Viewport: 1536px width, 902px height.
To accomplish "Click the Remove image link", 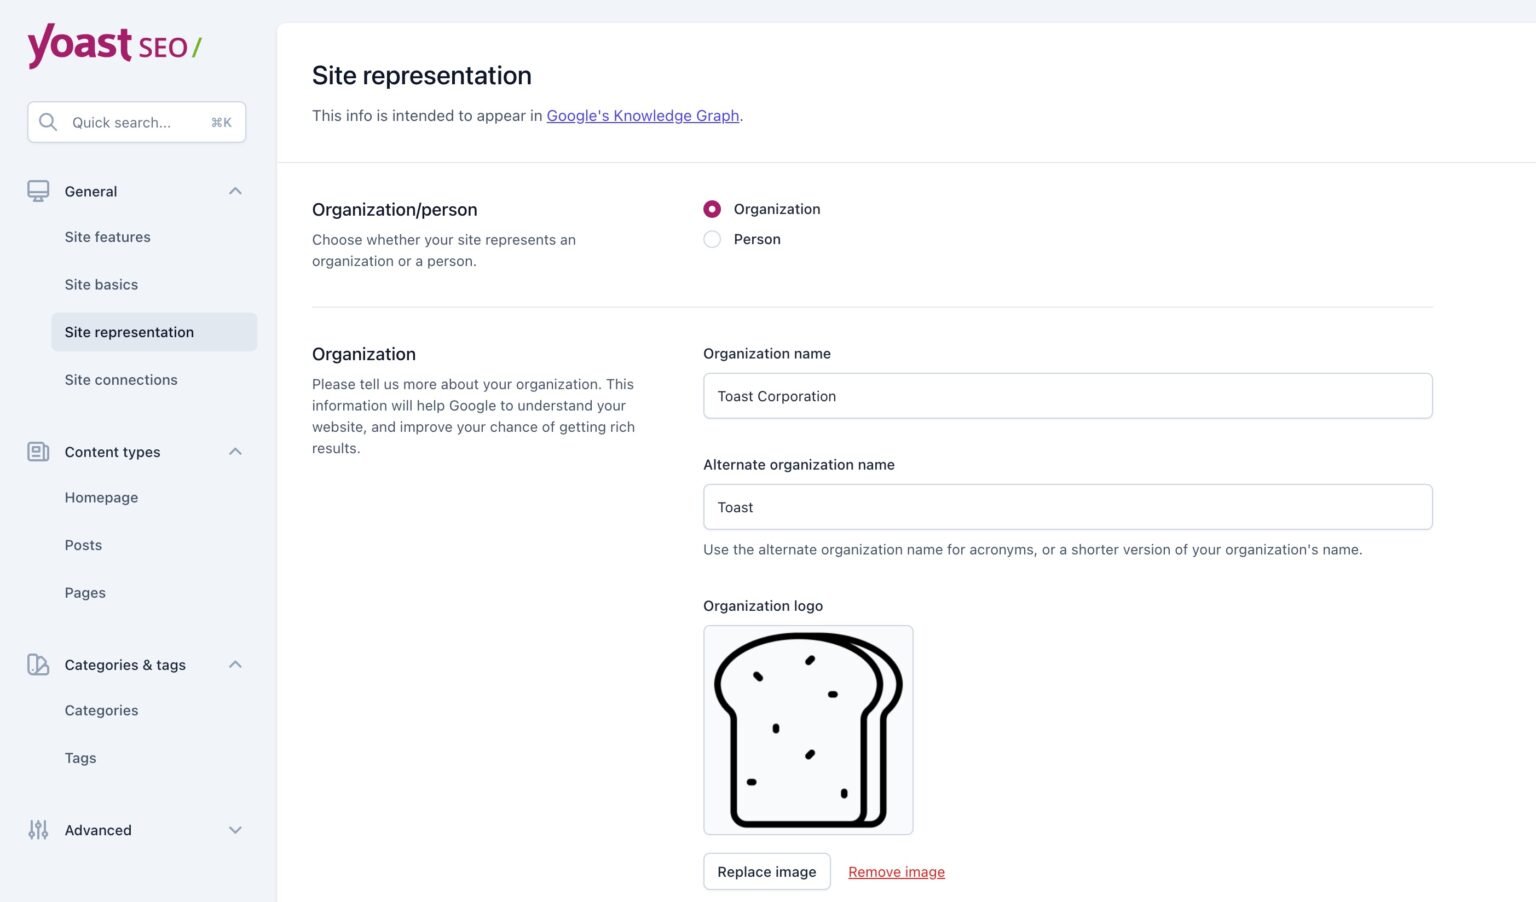I will 896,871.
